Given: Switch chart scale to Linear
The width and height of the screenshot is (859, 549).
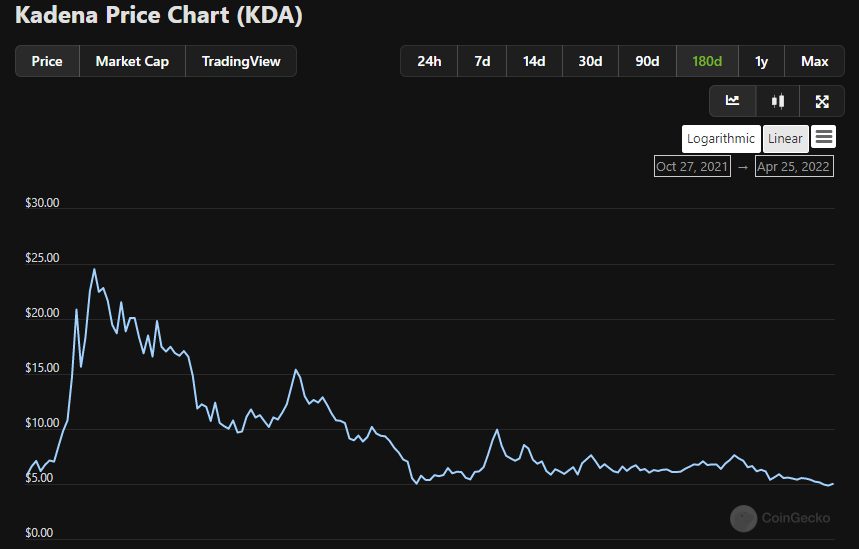Looking at the screenshot, I should tap(785, 139).
